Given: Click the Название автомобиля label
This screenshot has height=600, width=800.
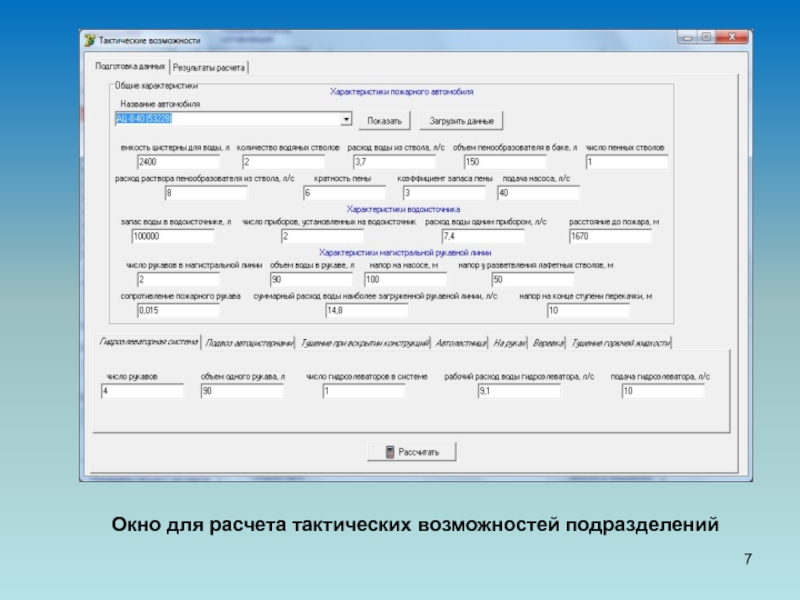Looking at the screenshot, I should coord(160,104).
